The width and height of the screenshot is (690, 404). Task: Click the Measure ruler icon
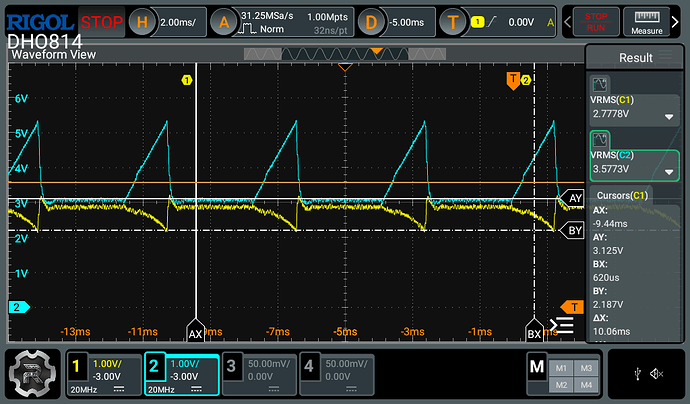pyautogui.click(x=649, y=22)
